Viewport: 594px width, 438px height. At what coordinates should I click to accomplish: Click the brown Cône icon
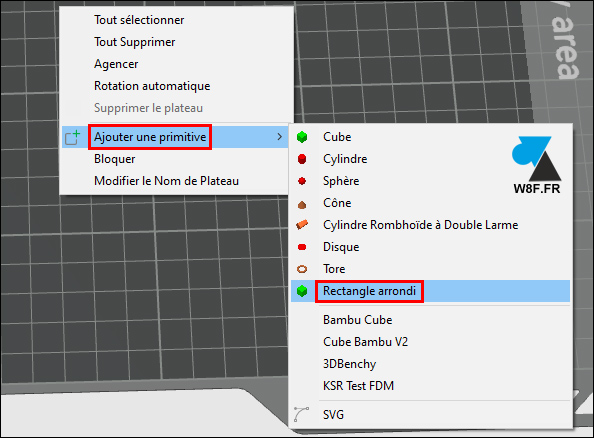(x=302, y=205)
